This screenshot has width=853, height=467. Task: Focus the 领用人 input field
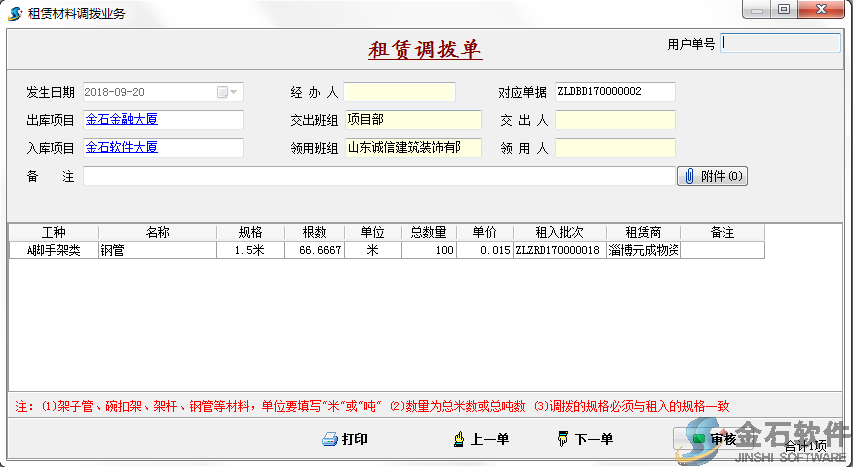(x=615, y=148)
